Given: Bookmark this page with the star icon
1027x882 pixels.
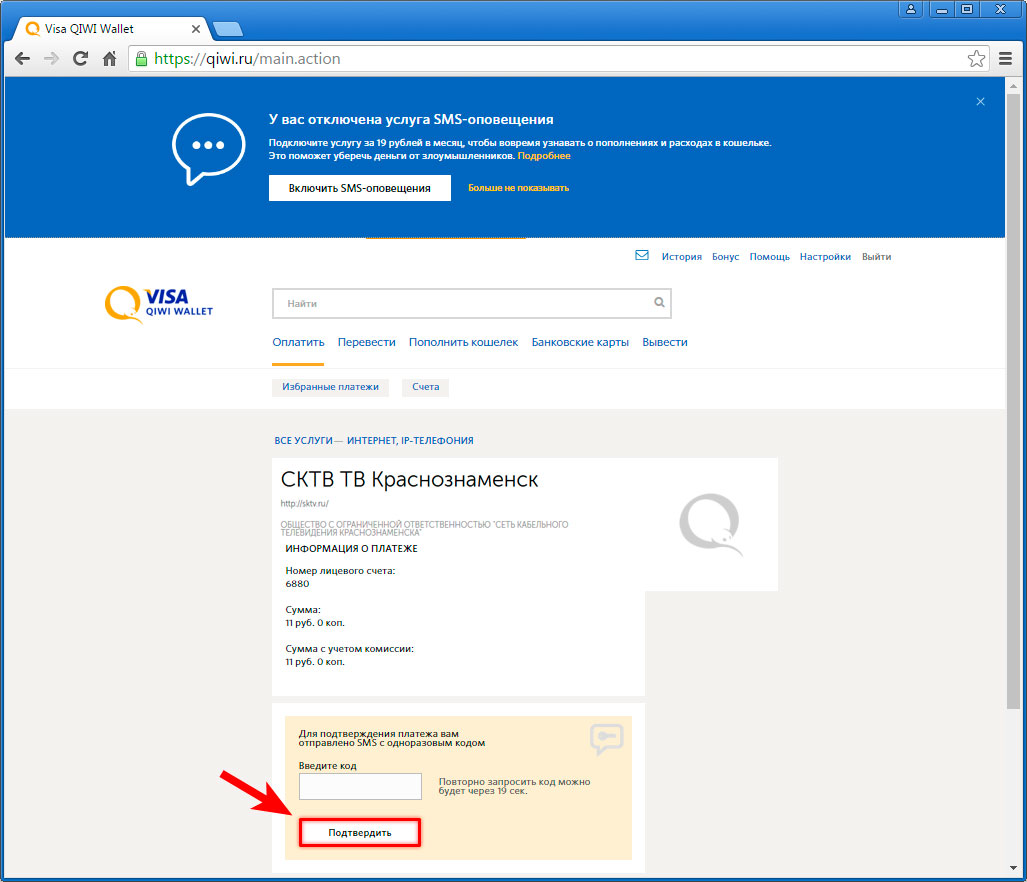Looking at the screenshot, I should tap(976, 59).
